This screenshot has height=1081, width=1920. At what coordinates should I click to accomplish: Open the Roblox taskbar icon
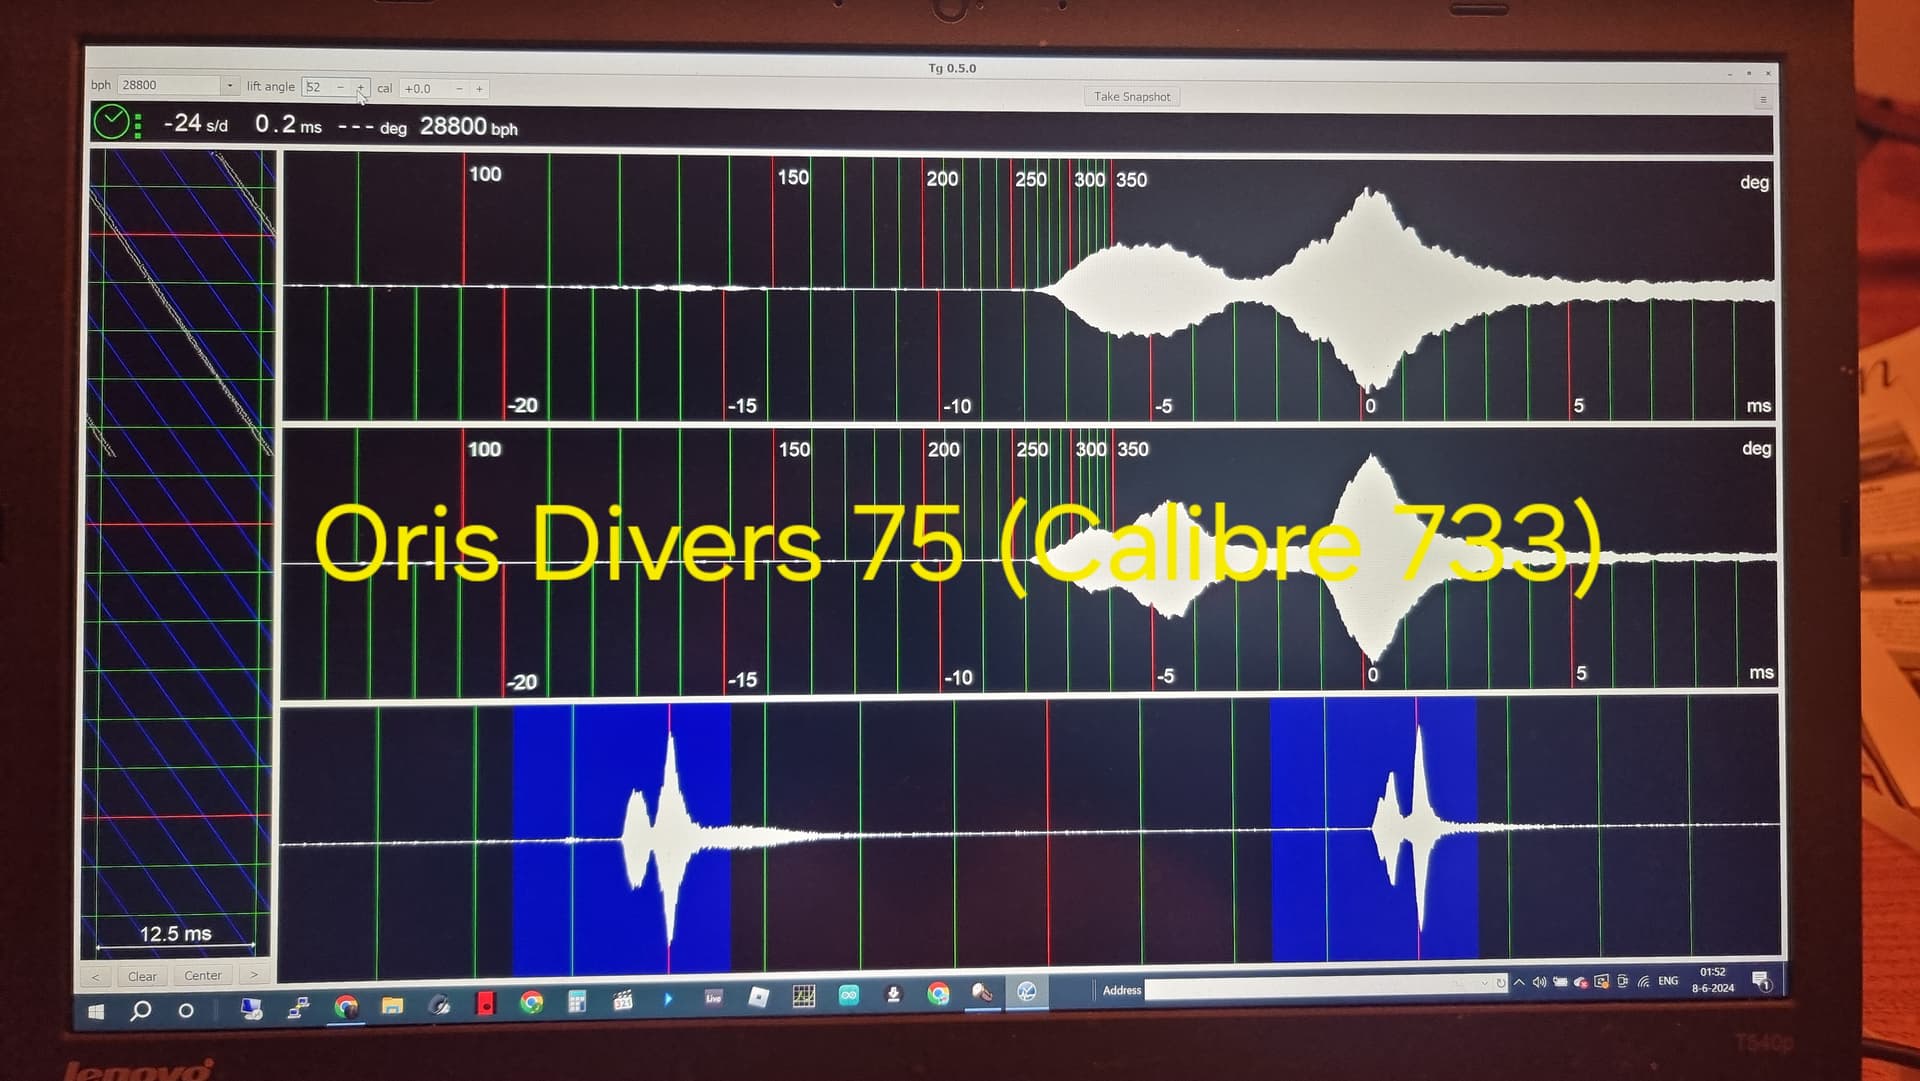[759, 997]
